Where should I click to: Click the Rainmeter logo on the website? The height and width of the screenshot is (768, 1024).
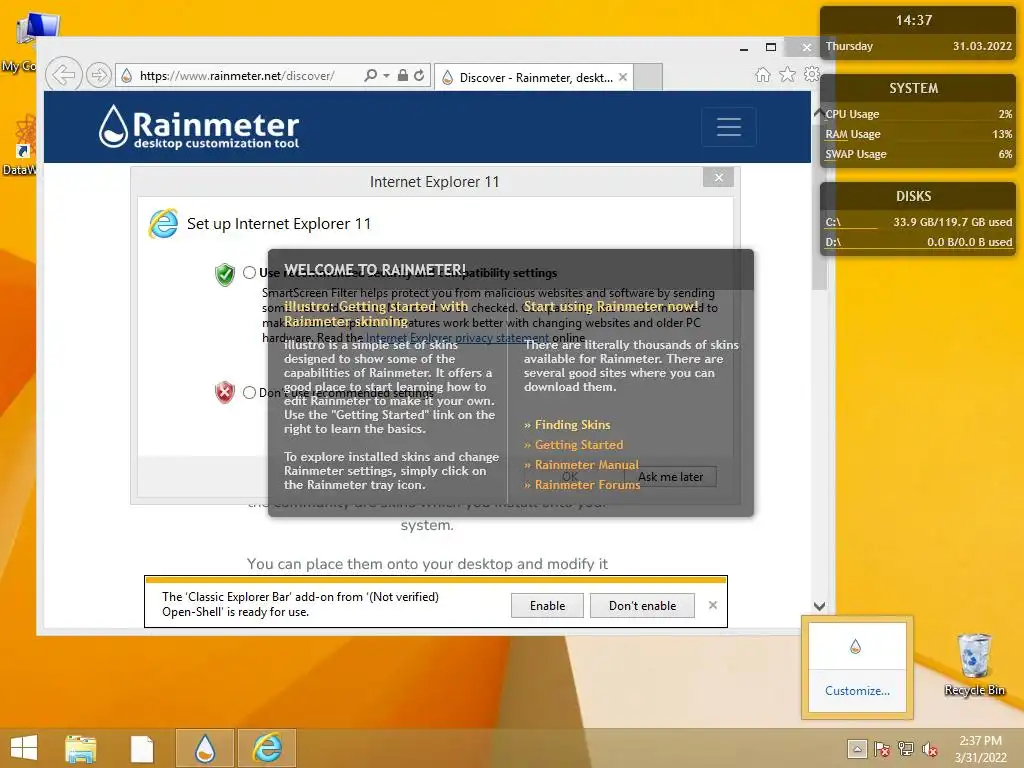coord(199,127)
